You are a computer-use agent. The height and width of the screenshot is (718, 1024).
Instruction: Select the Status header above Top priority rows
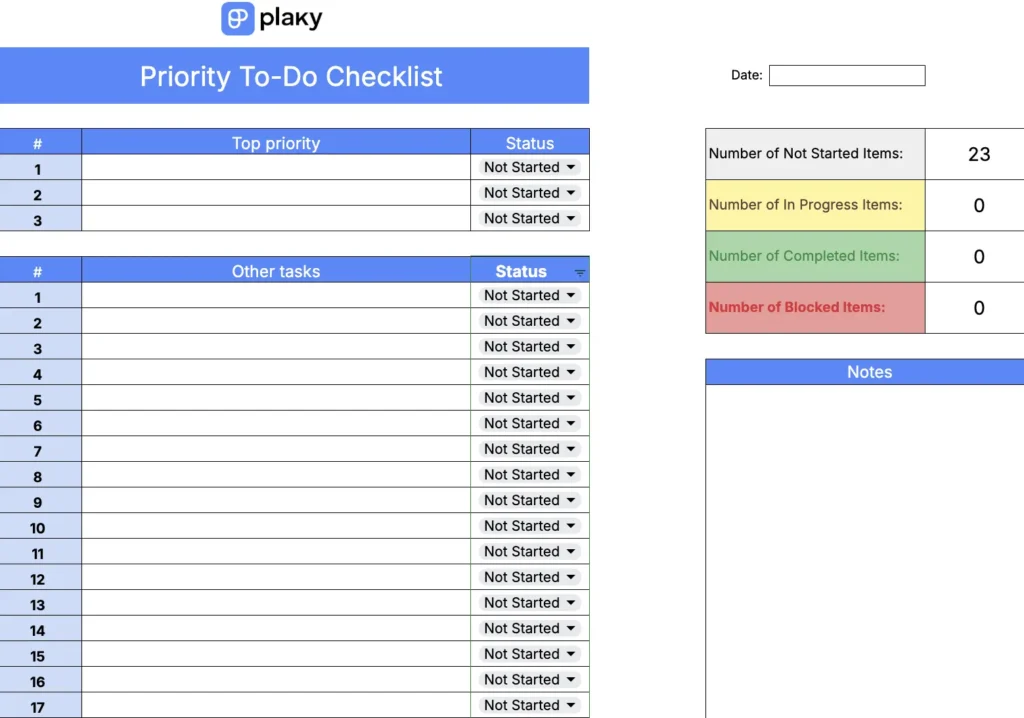click(530, 142)
